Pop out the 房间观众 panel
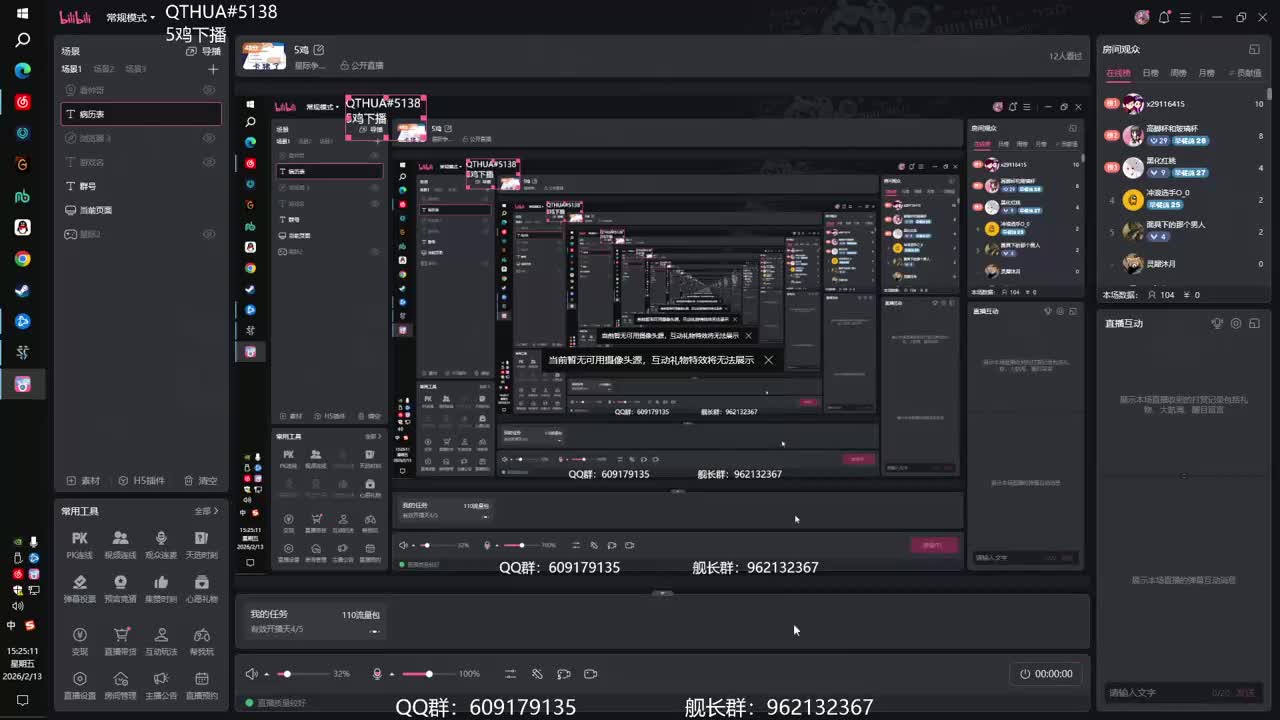Screen dimensions: 1280x720 pyautogui.click(x=1254, y=49)
